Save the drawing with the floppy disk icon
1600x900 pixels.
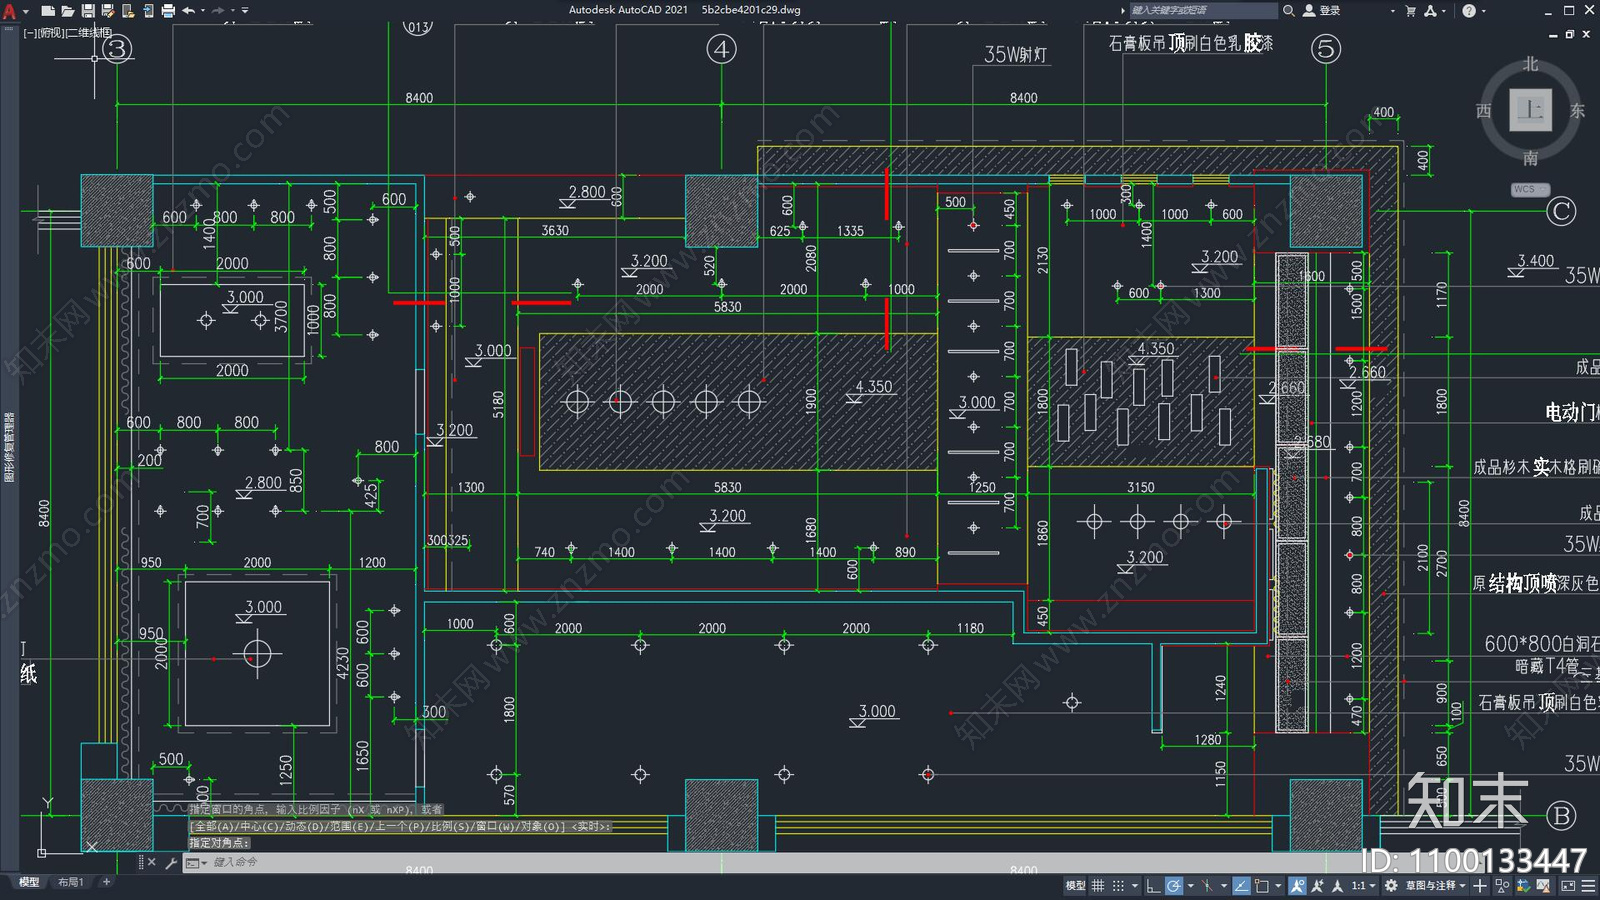pos(88,11)
